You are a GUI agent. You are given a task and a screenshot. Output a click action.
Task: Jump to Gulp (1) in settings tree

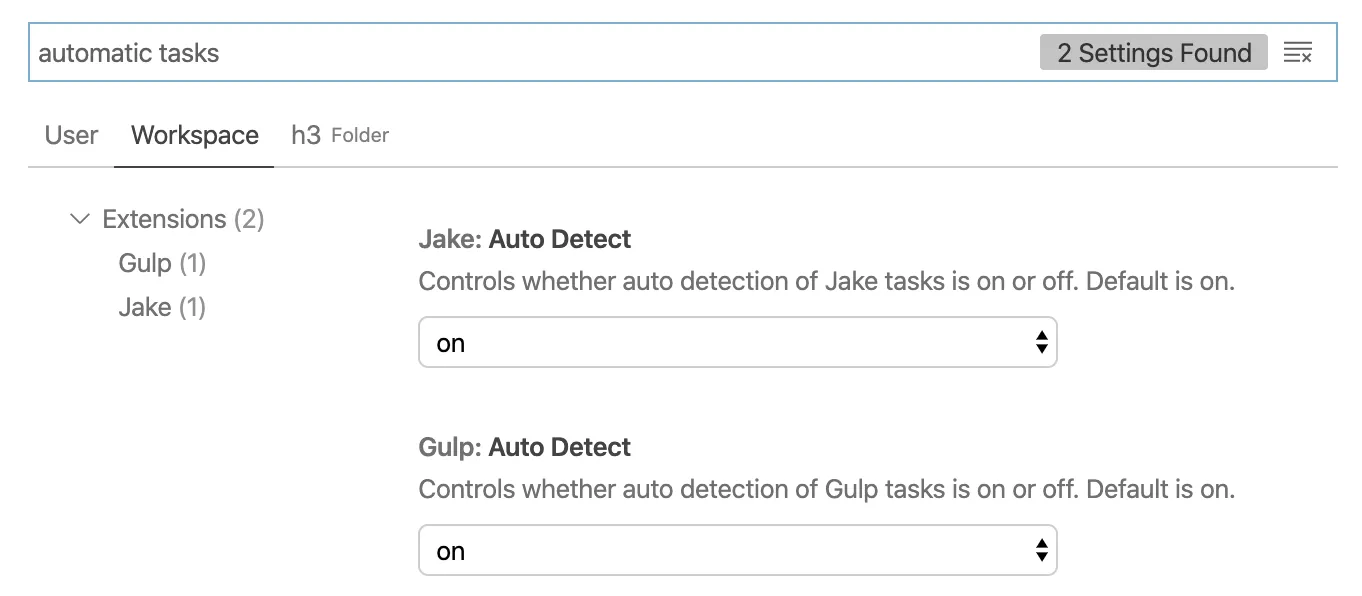tap(162, 263)
